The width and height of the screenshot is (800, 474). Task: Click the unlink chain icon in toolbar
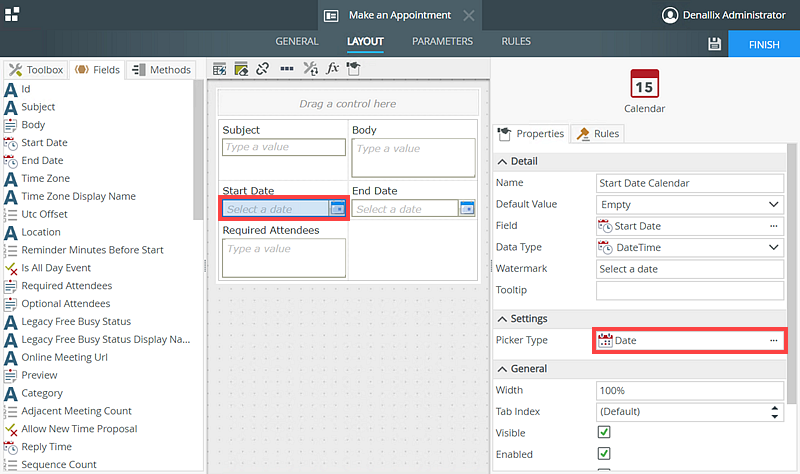(263, 69)
